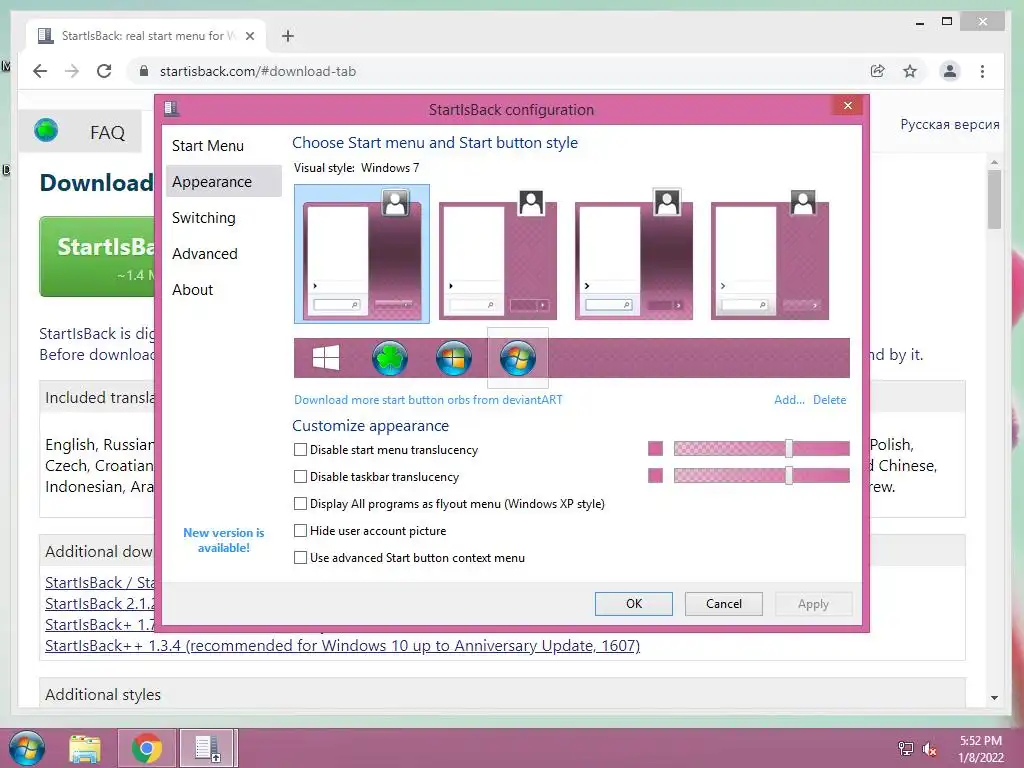1024x768 pixels.
Task: Enable advanced Start button context menu
Action: [300, 558]
